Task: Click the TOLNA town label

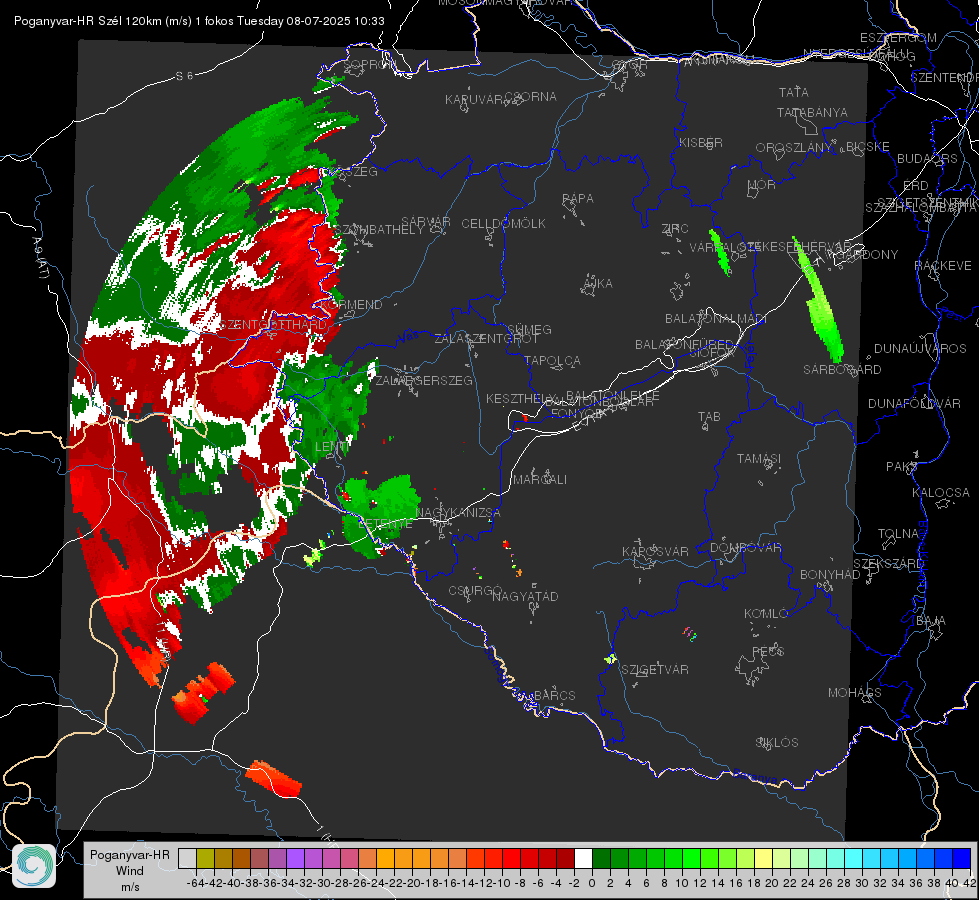Action: click(898, 534)
